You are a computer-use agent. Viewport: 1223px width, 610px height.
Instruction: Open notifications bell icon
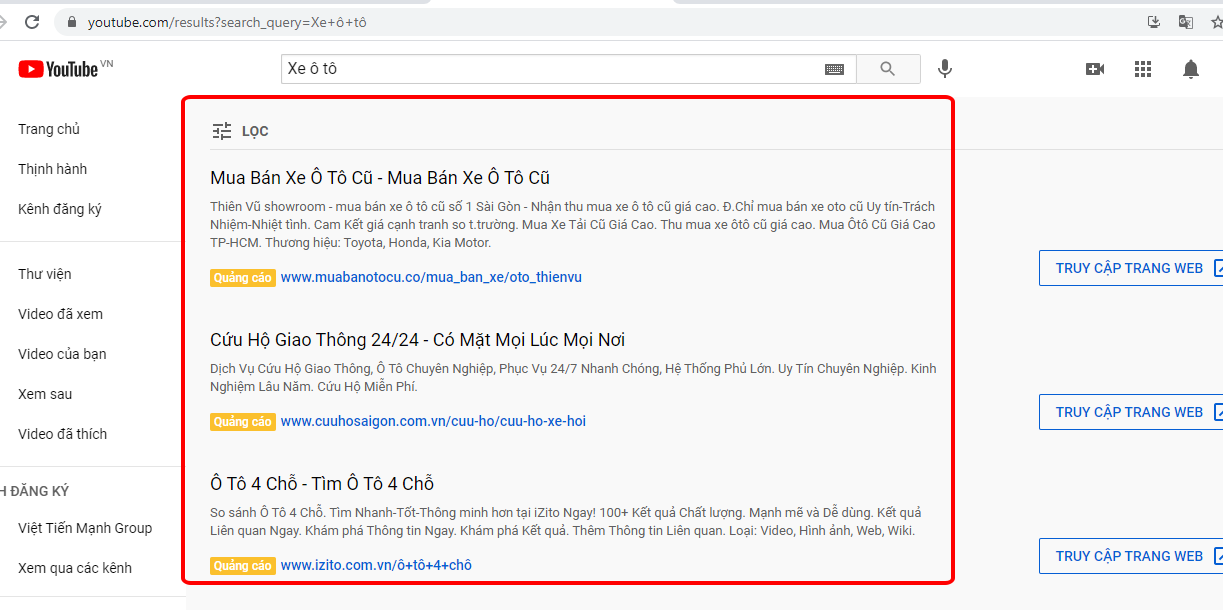click(1191, 69)
